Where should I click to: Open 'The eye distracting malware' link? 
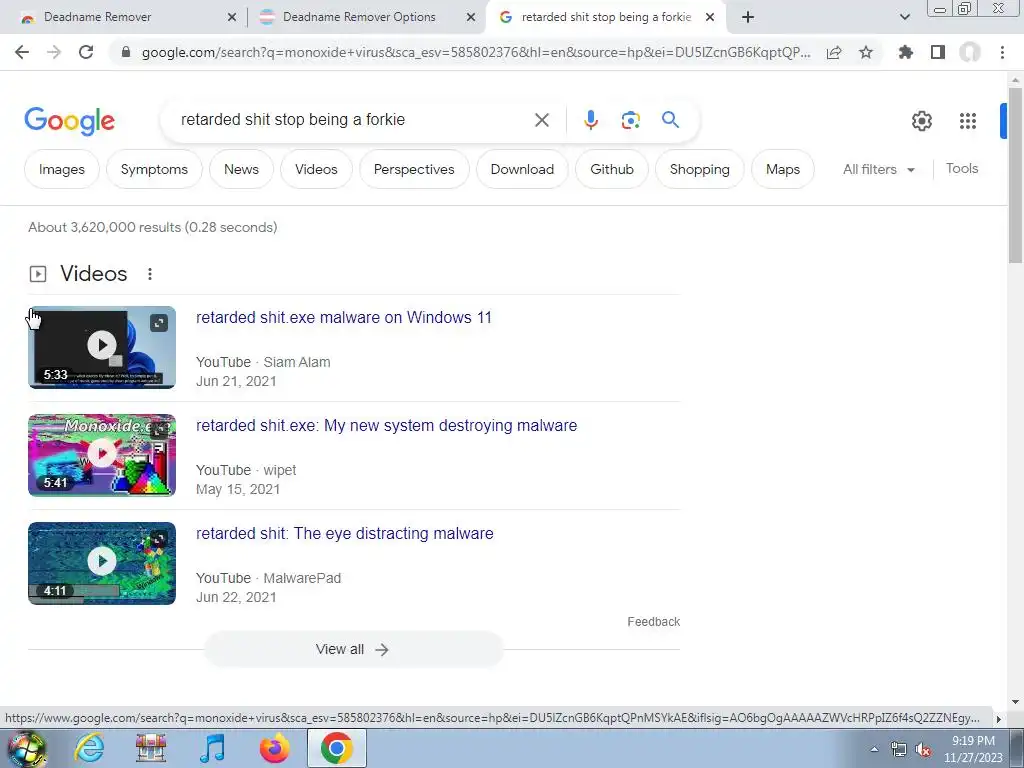pos(345,534)
